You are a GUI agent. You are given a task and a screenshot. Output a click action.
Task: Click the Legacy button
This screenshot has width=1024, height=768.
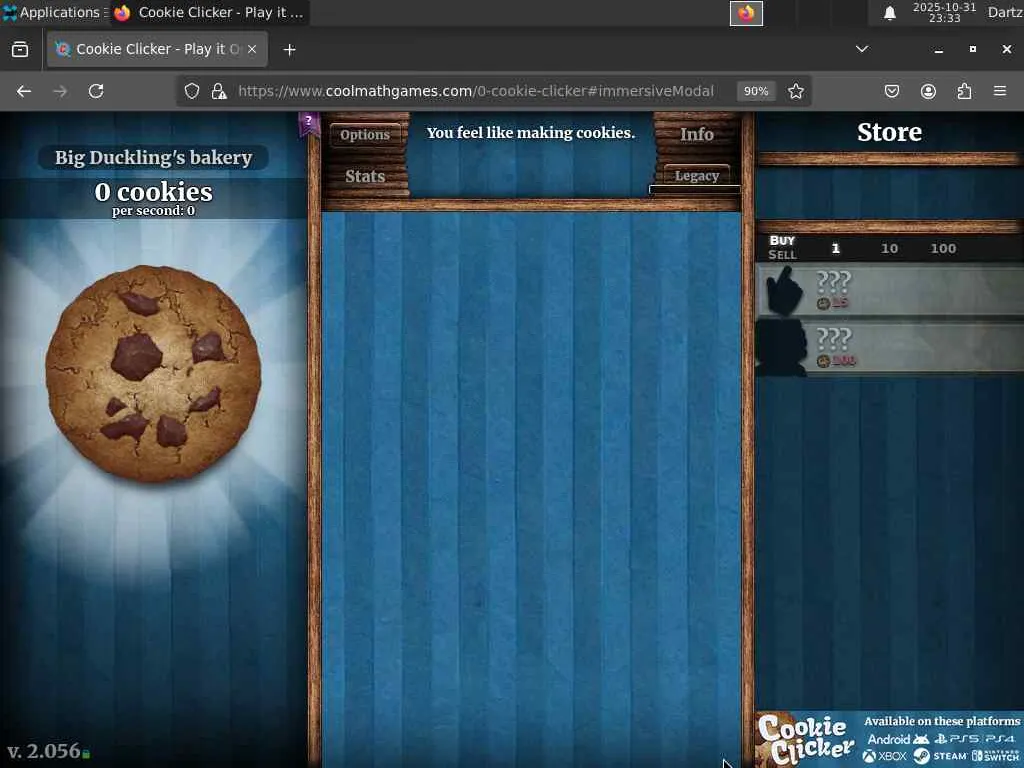point(697,176)
